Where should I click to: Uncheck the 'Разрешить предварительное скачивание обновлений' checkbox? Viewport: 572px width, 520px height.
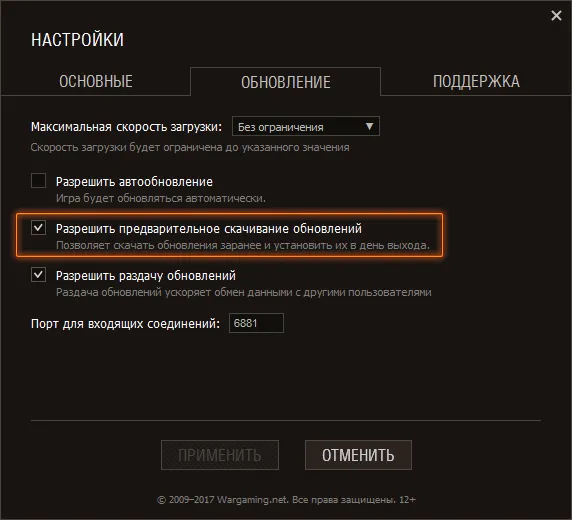pyautogui.click(x=38, y=227)
